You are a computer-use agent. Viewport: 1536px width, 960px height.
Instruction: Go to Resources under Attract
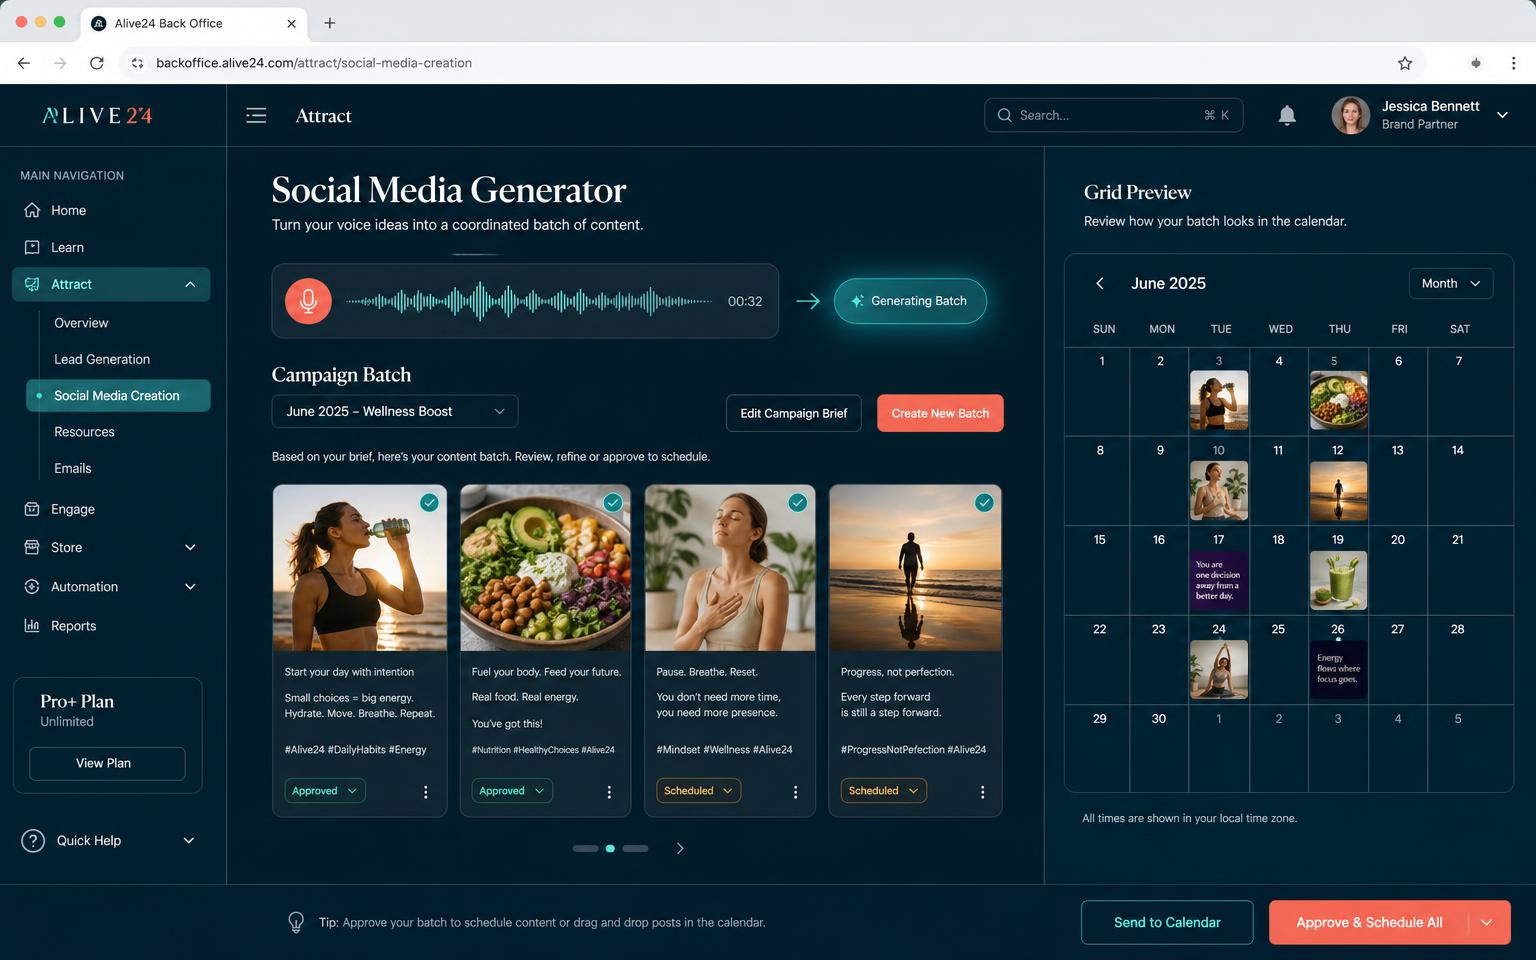coord(84,432)
